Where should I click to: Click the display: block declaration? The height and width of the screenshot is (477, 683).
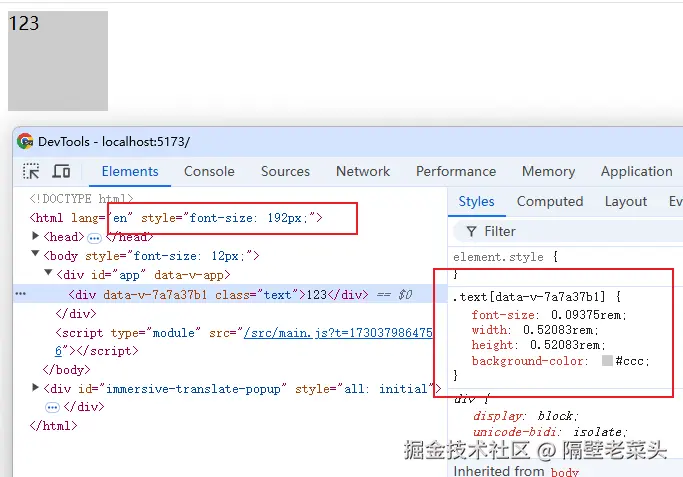click(526, 416)
